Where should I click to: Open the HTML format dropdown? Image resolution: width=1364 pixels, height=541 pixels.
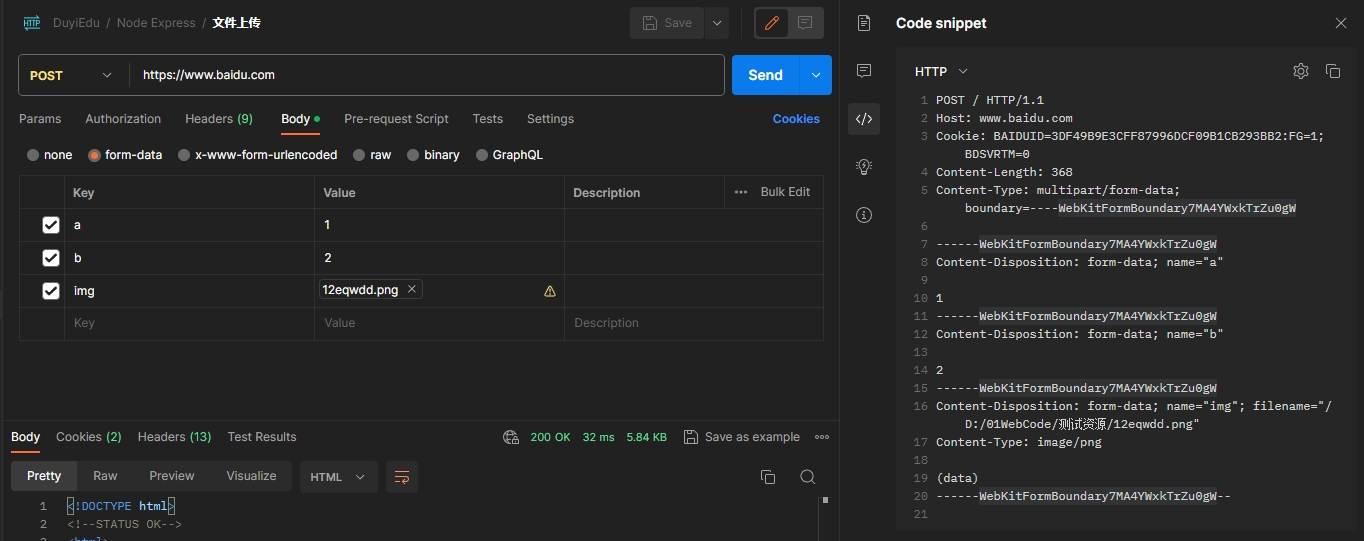338,477
